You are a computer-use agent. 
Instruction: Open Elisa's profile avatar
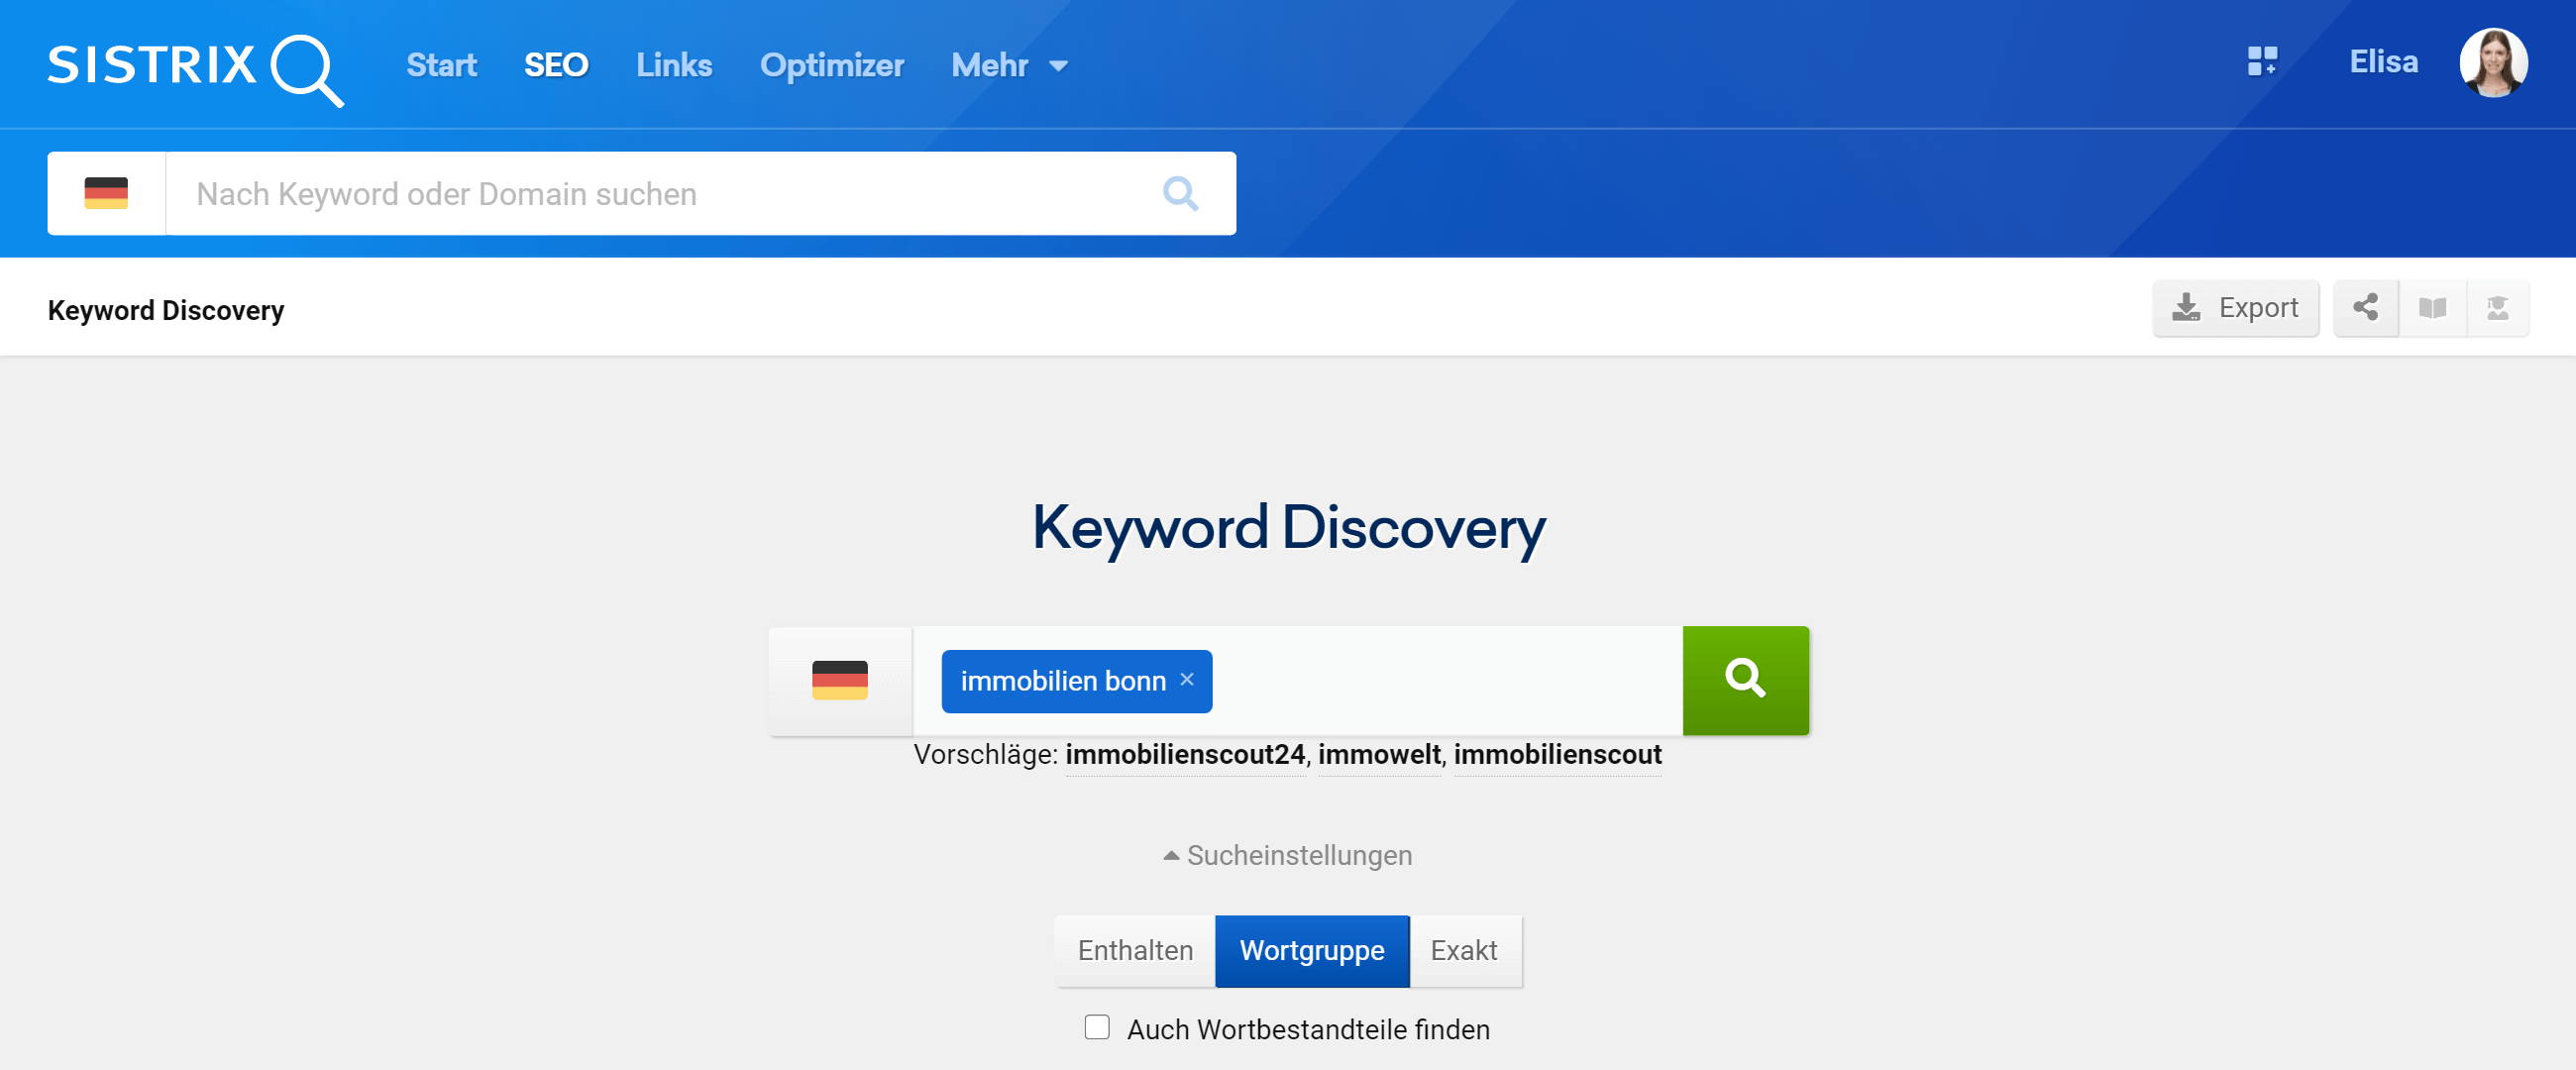click(x=2492, y=62)
